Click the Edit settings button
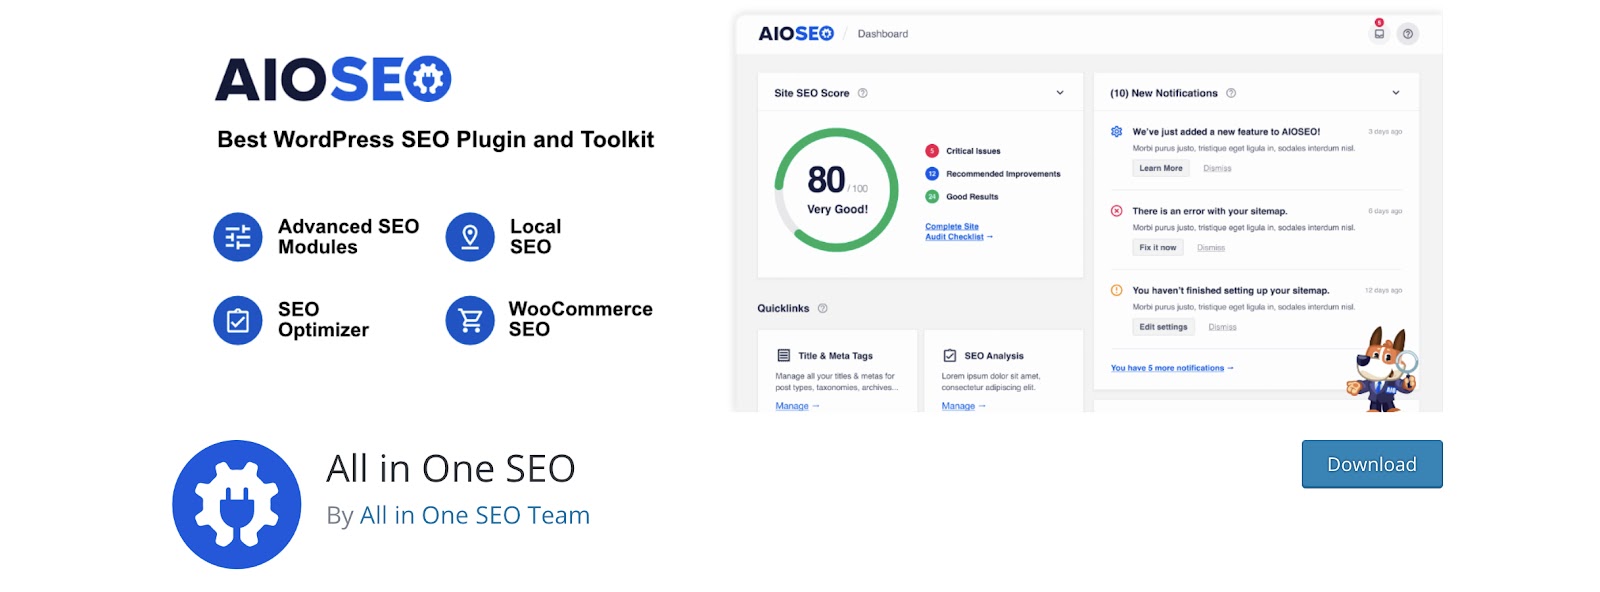Screen dimensions: 1600x592 coord(1163,327)
